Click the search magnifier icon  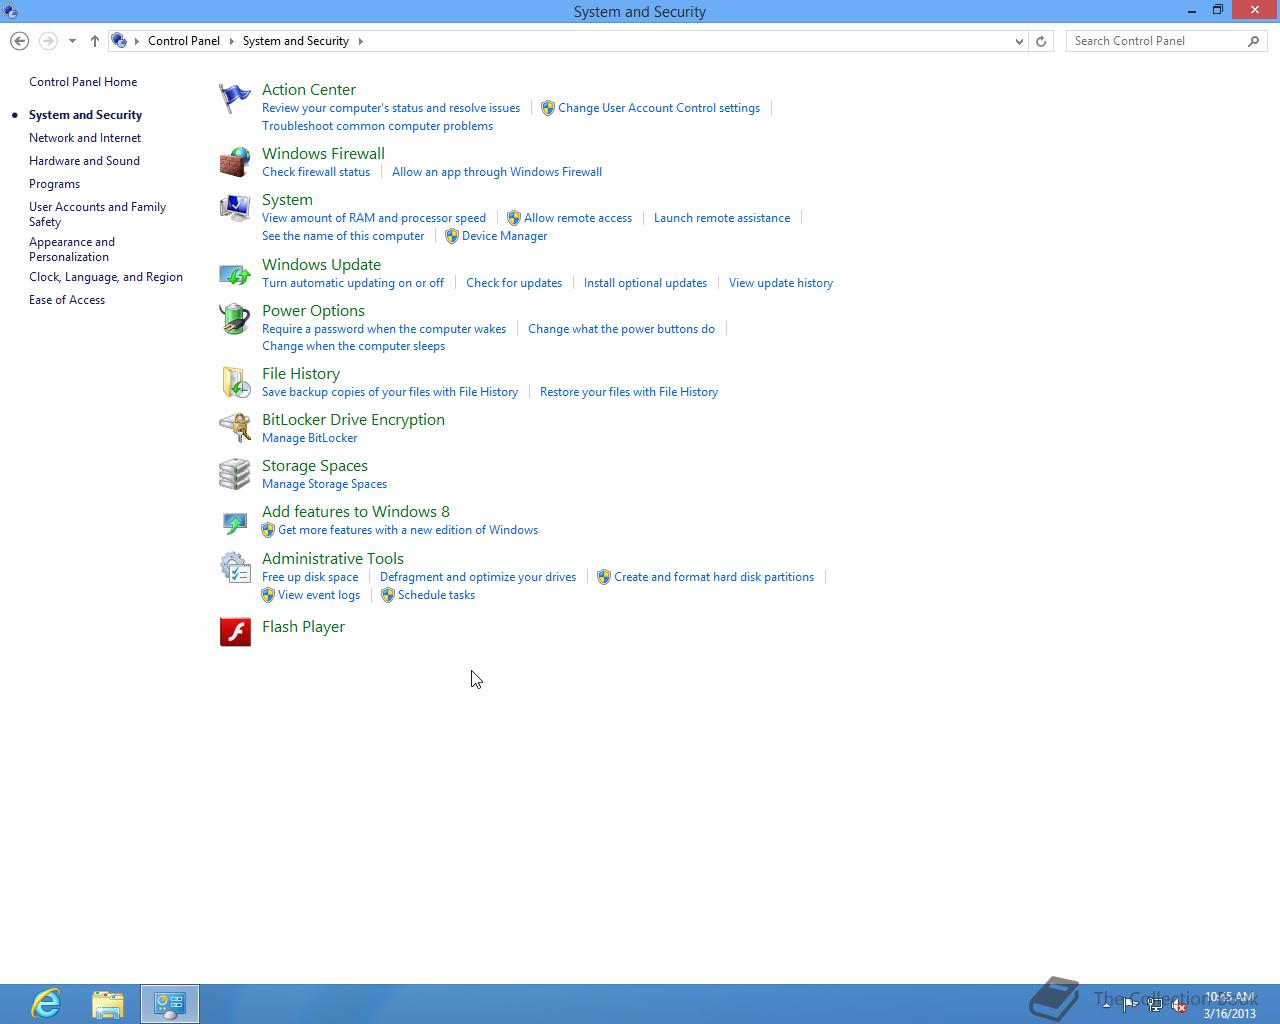pyautogui.click(x=1253, y=41)
